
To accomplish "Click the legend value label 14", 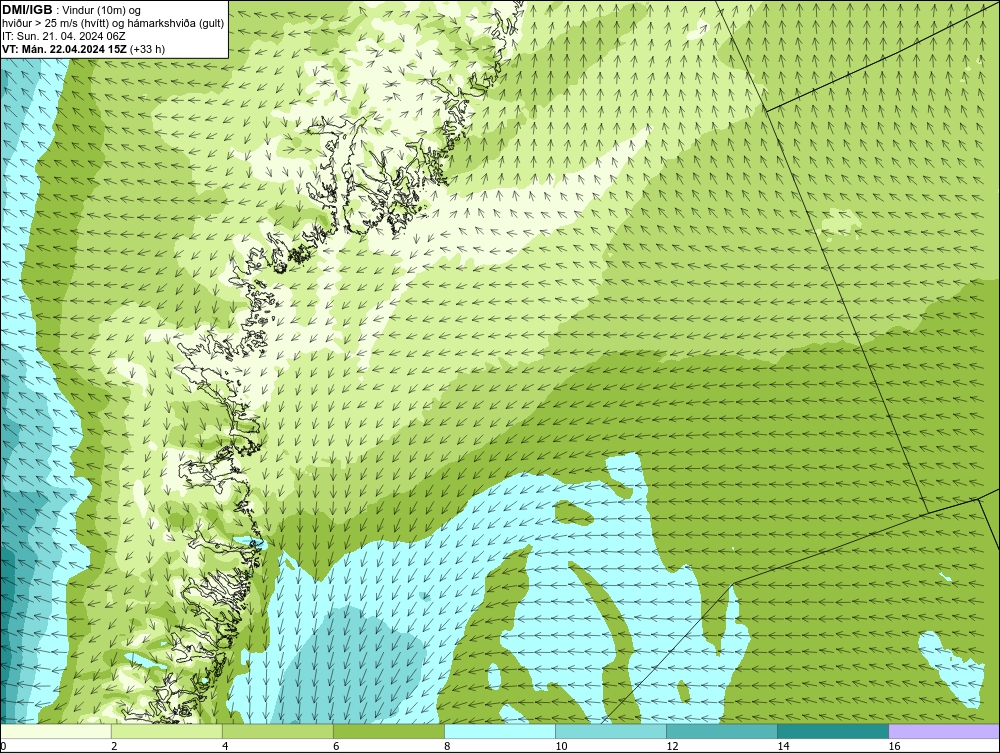I will [783, 746].
